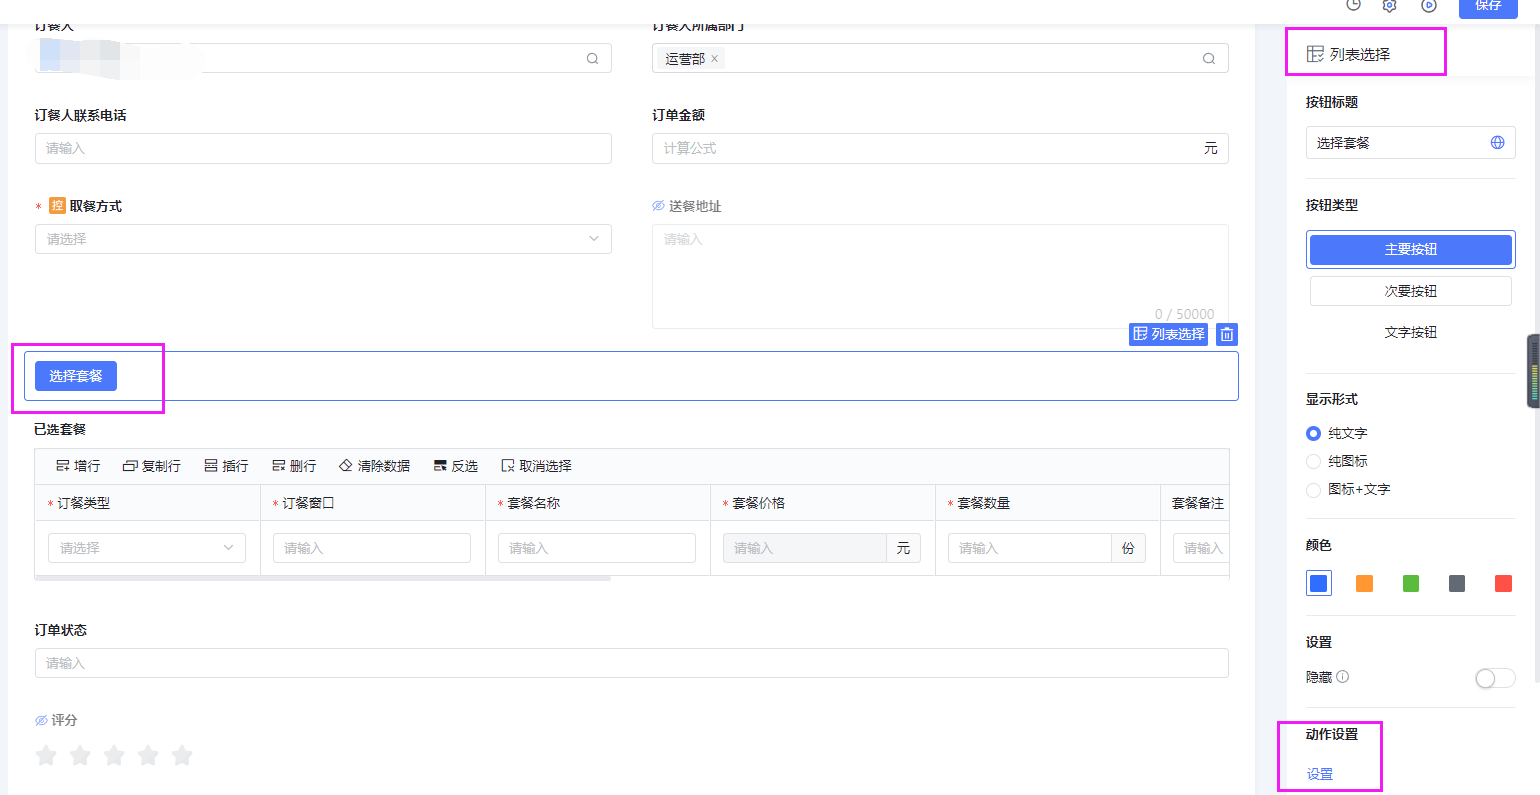Click the 套餐价格 input in table row
The image size is (1540, 795).
805,548
